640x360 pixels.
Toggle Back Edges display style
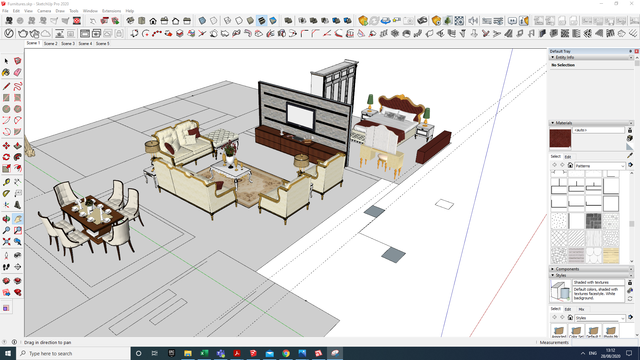tap(213, 21)
